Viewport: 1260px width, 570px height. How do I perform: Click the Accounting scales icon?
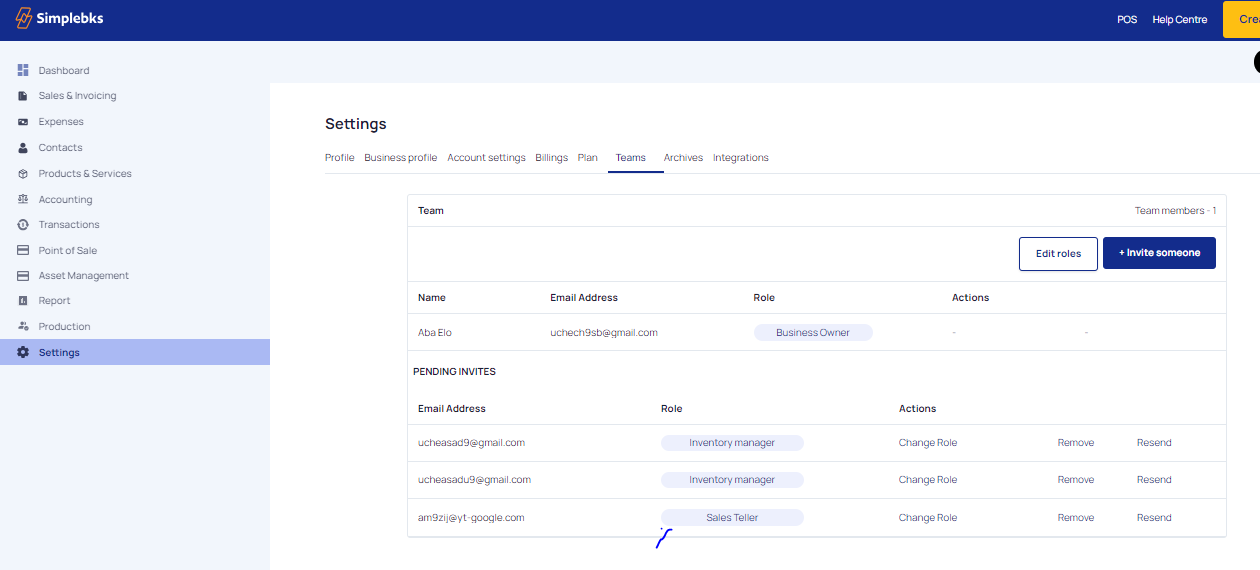pyautogui.click(x=23, y=200)
